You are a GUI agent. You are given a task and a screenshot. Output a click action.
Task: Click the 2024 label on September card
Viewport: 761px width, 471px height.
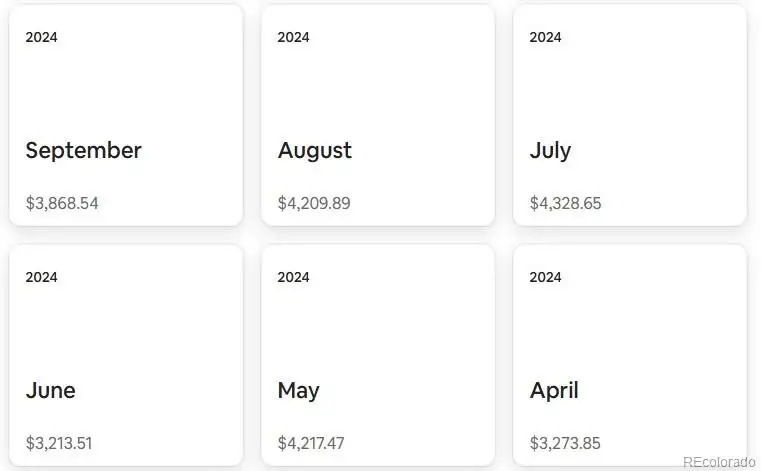[41, 37]
